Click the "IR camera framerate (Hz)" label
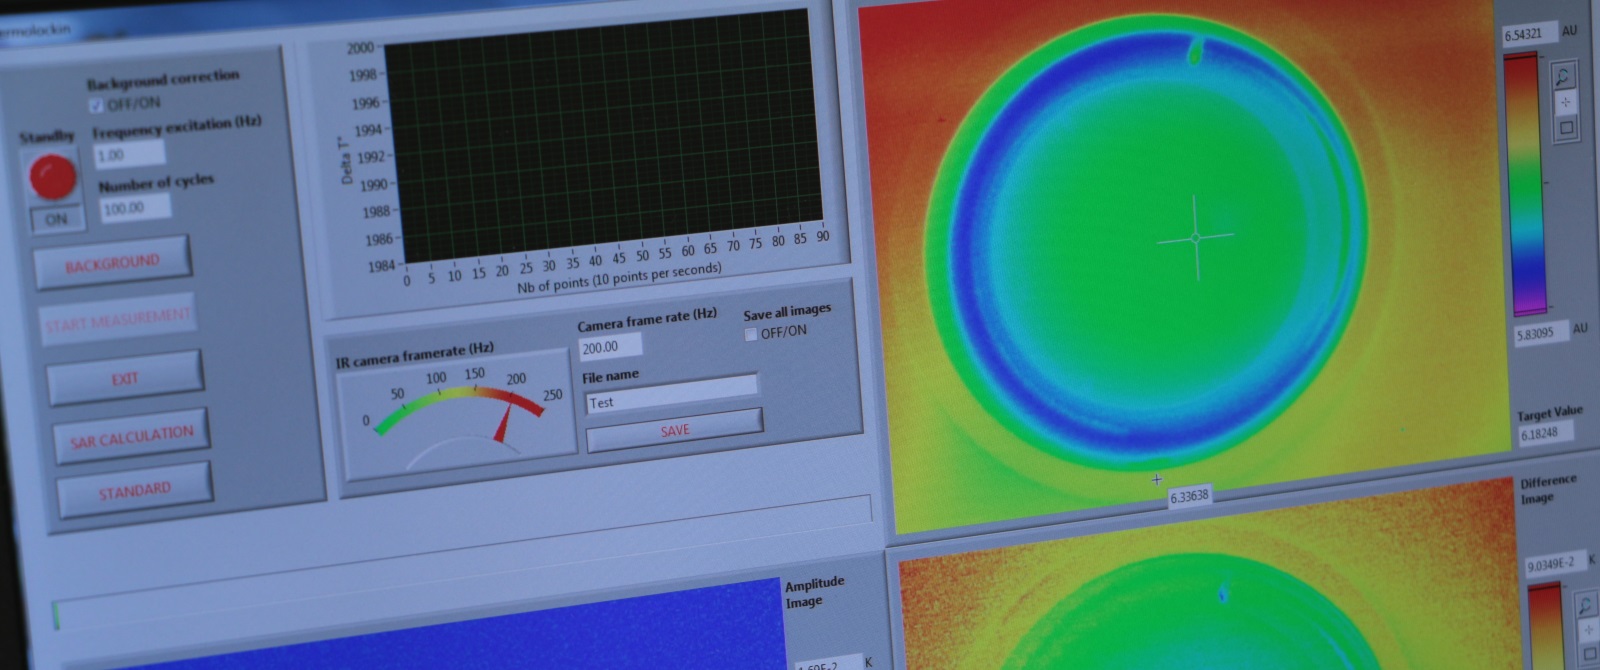1600x670 pixels. point(415,355)
